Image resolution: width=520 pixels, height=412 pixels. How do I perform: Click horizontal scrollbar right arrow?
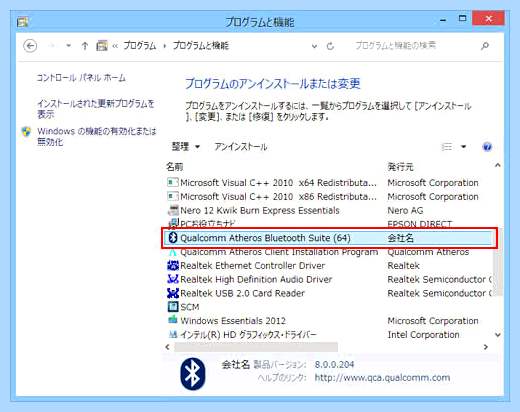pos(486,347)
